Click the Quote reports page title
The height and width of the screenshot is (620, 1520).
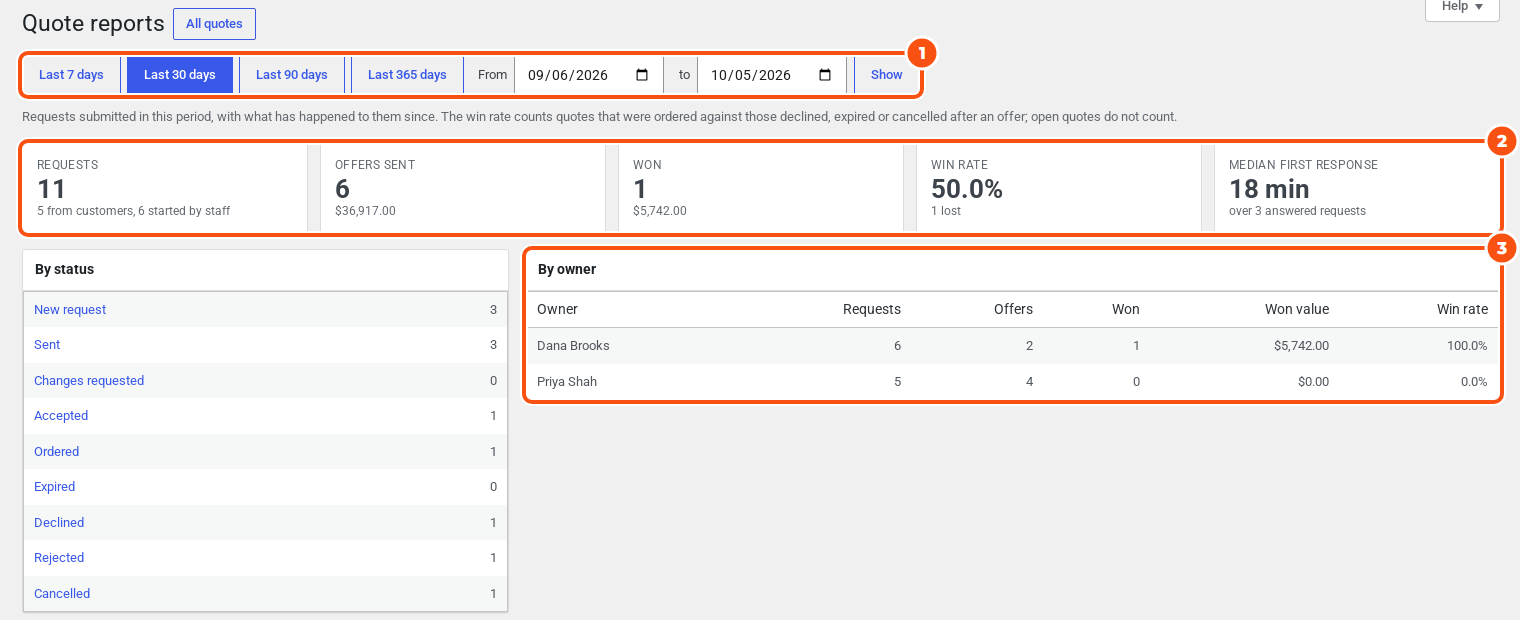(x=93, y=24)
